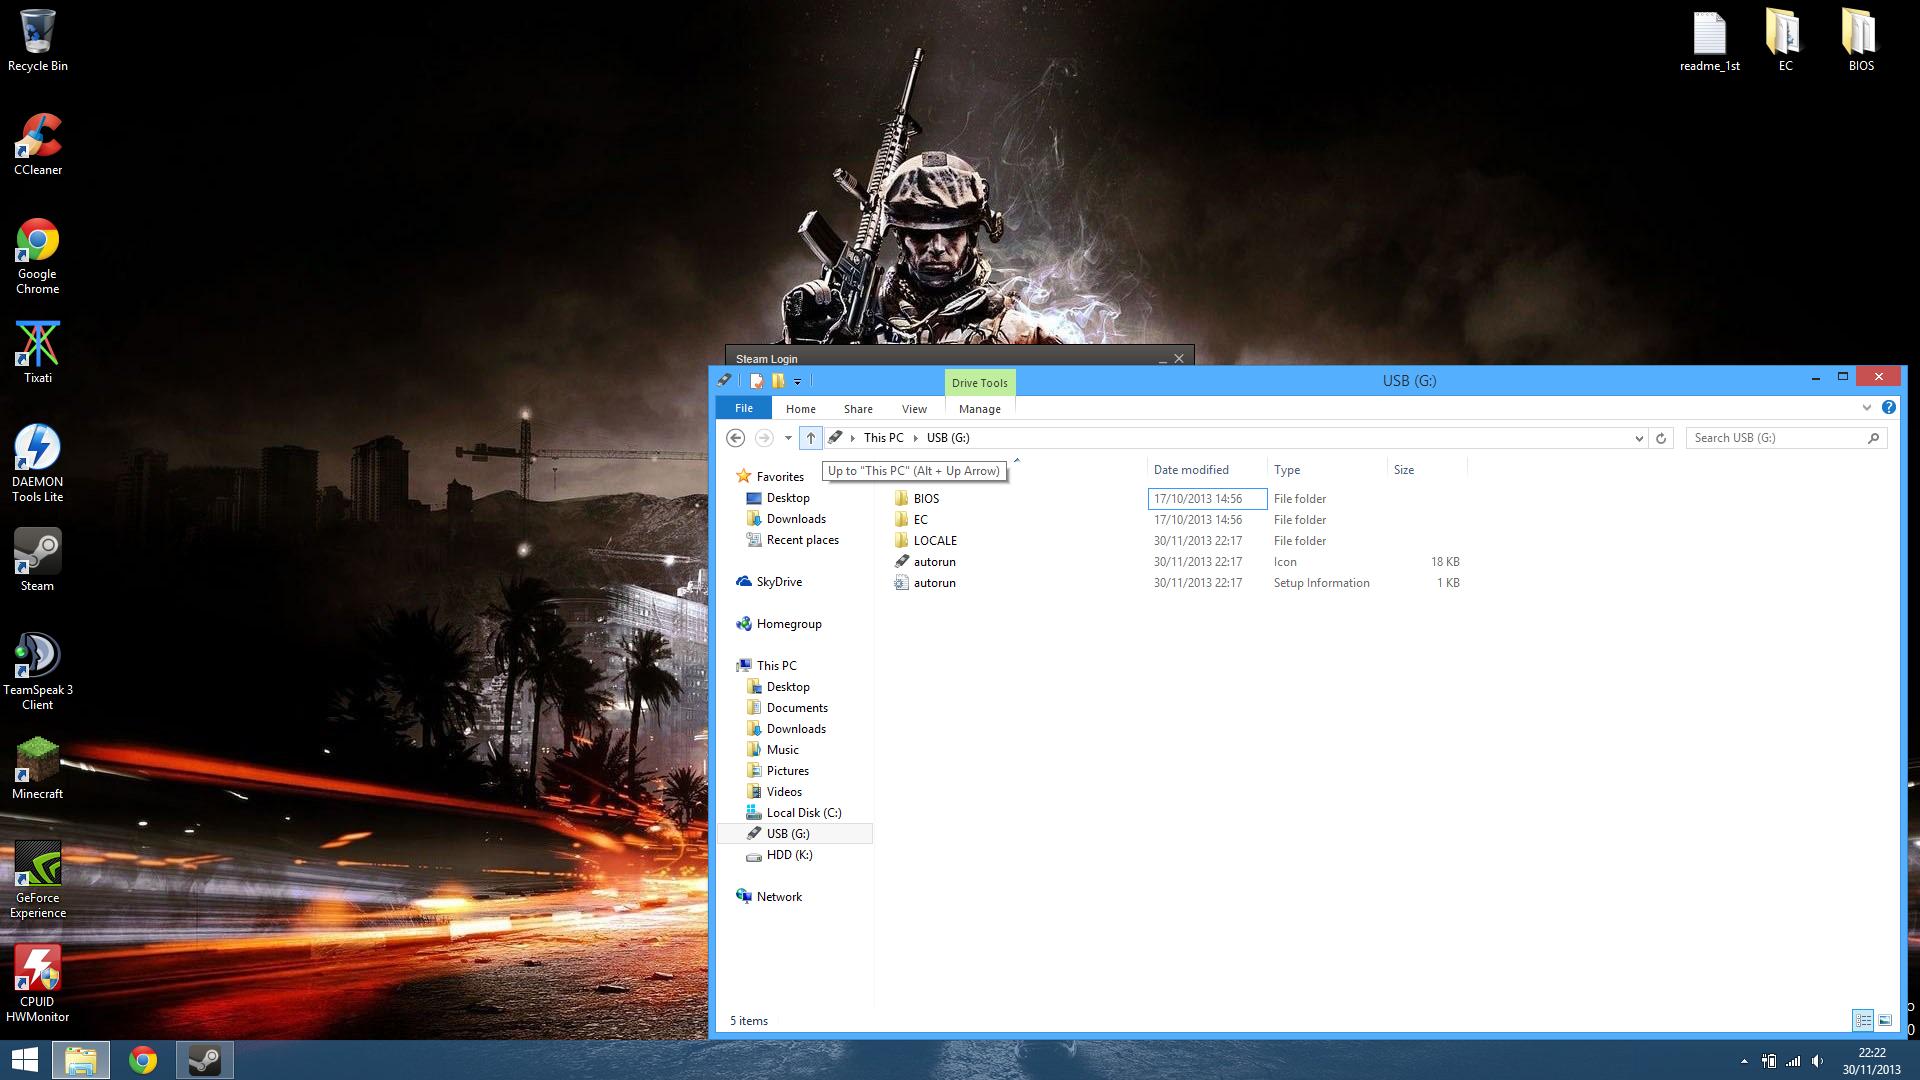Select the Steam desktop shortcut
This screenshot has height=1080, width=1920.
click(x=38, y=560)
